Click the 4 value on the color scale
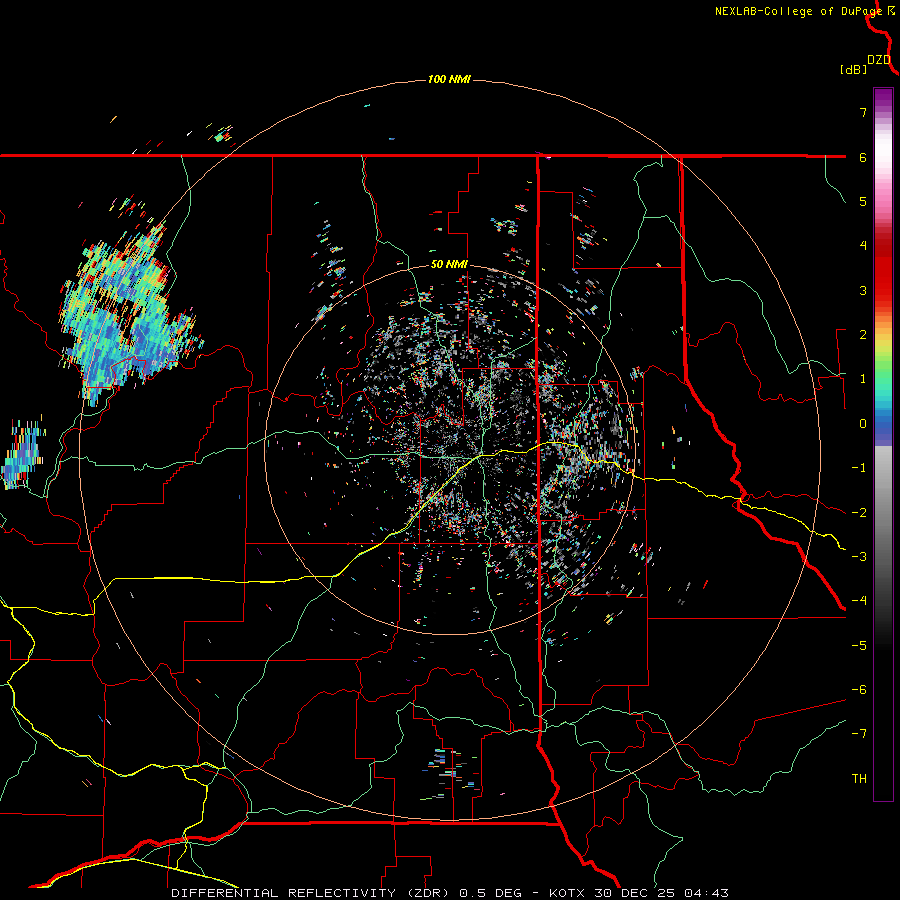 (x=863, y=246)
